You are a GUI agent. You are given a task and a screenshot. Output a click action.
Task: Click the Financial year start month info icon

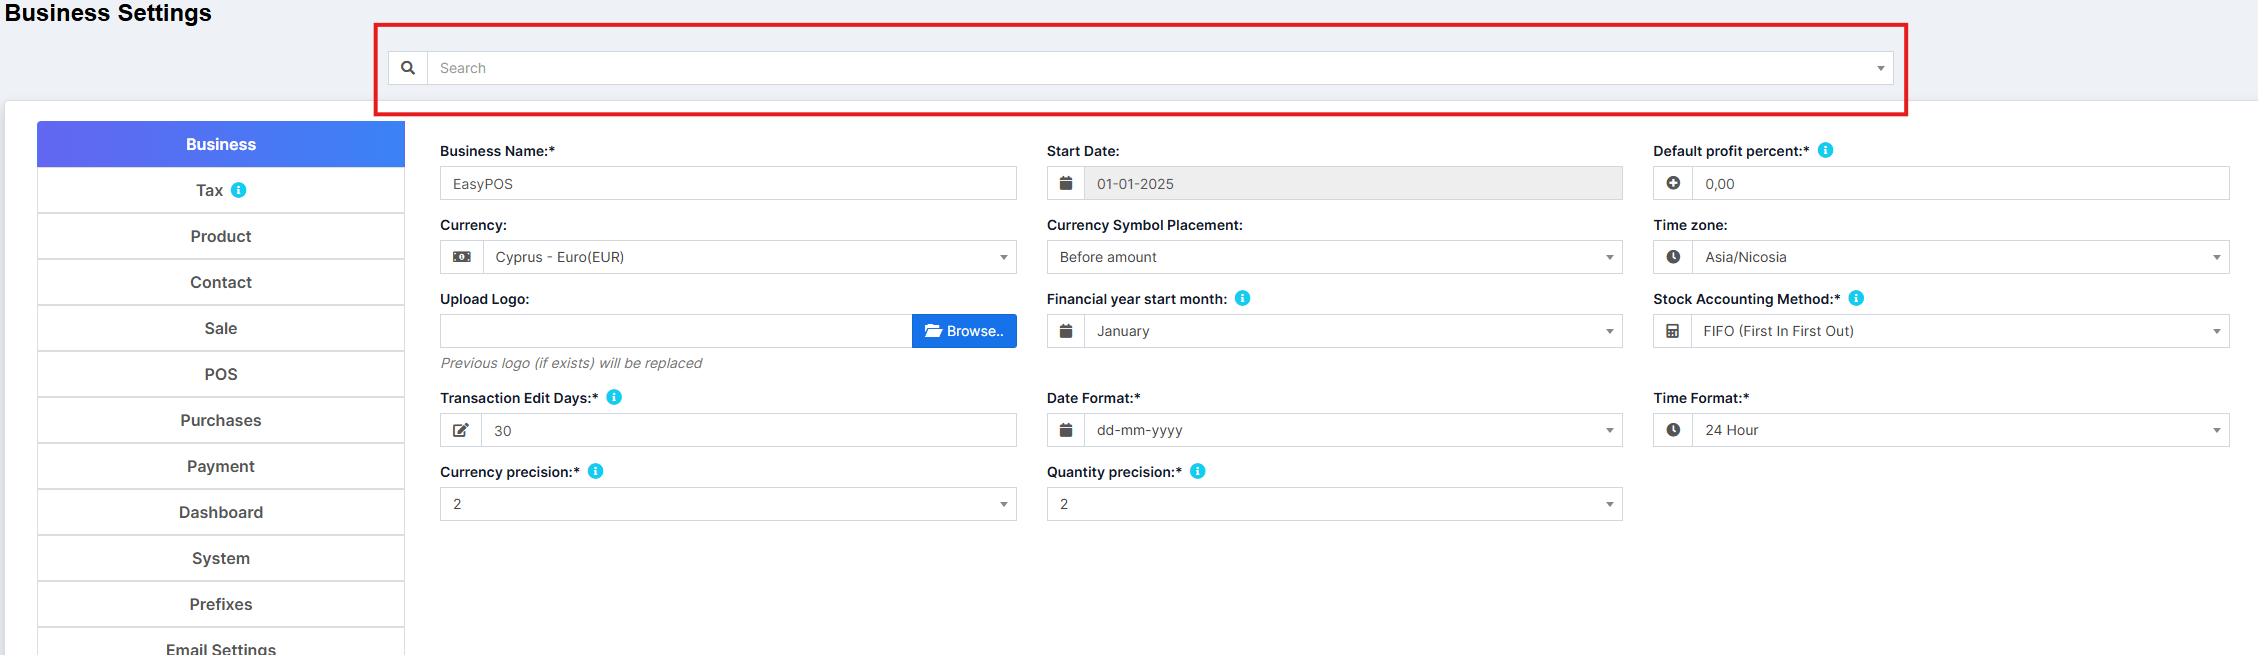point(1242,298)
